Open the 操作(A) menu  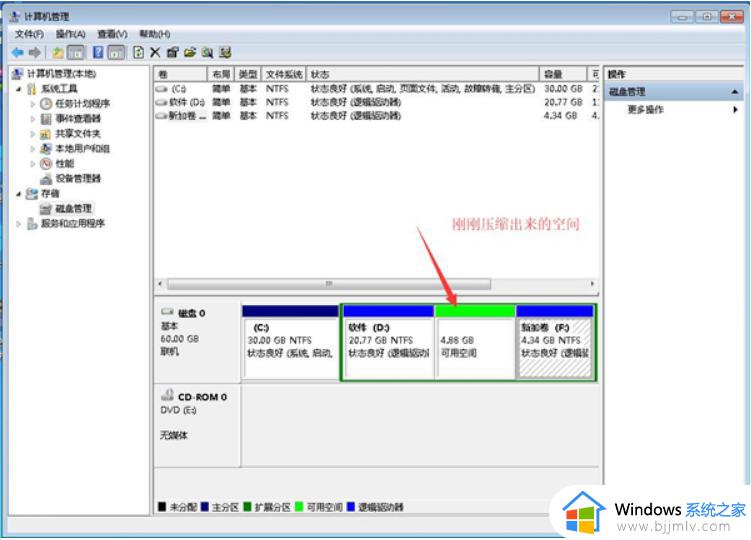(70, 34)
